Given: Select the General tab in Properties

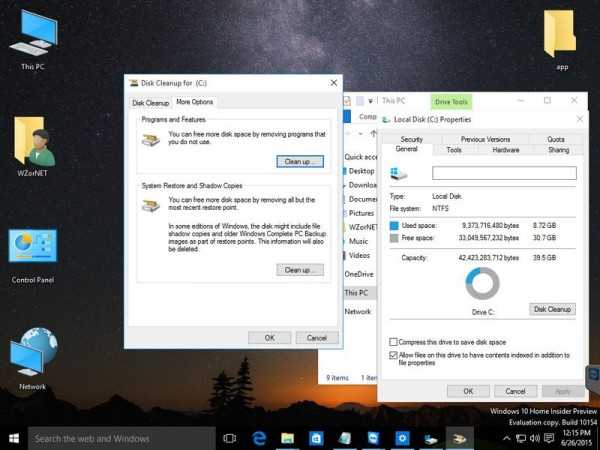Looking at the screenshot, I should coord(406,149).
